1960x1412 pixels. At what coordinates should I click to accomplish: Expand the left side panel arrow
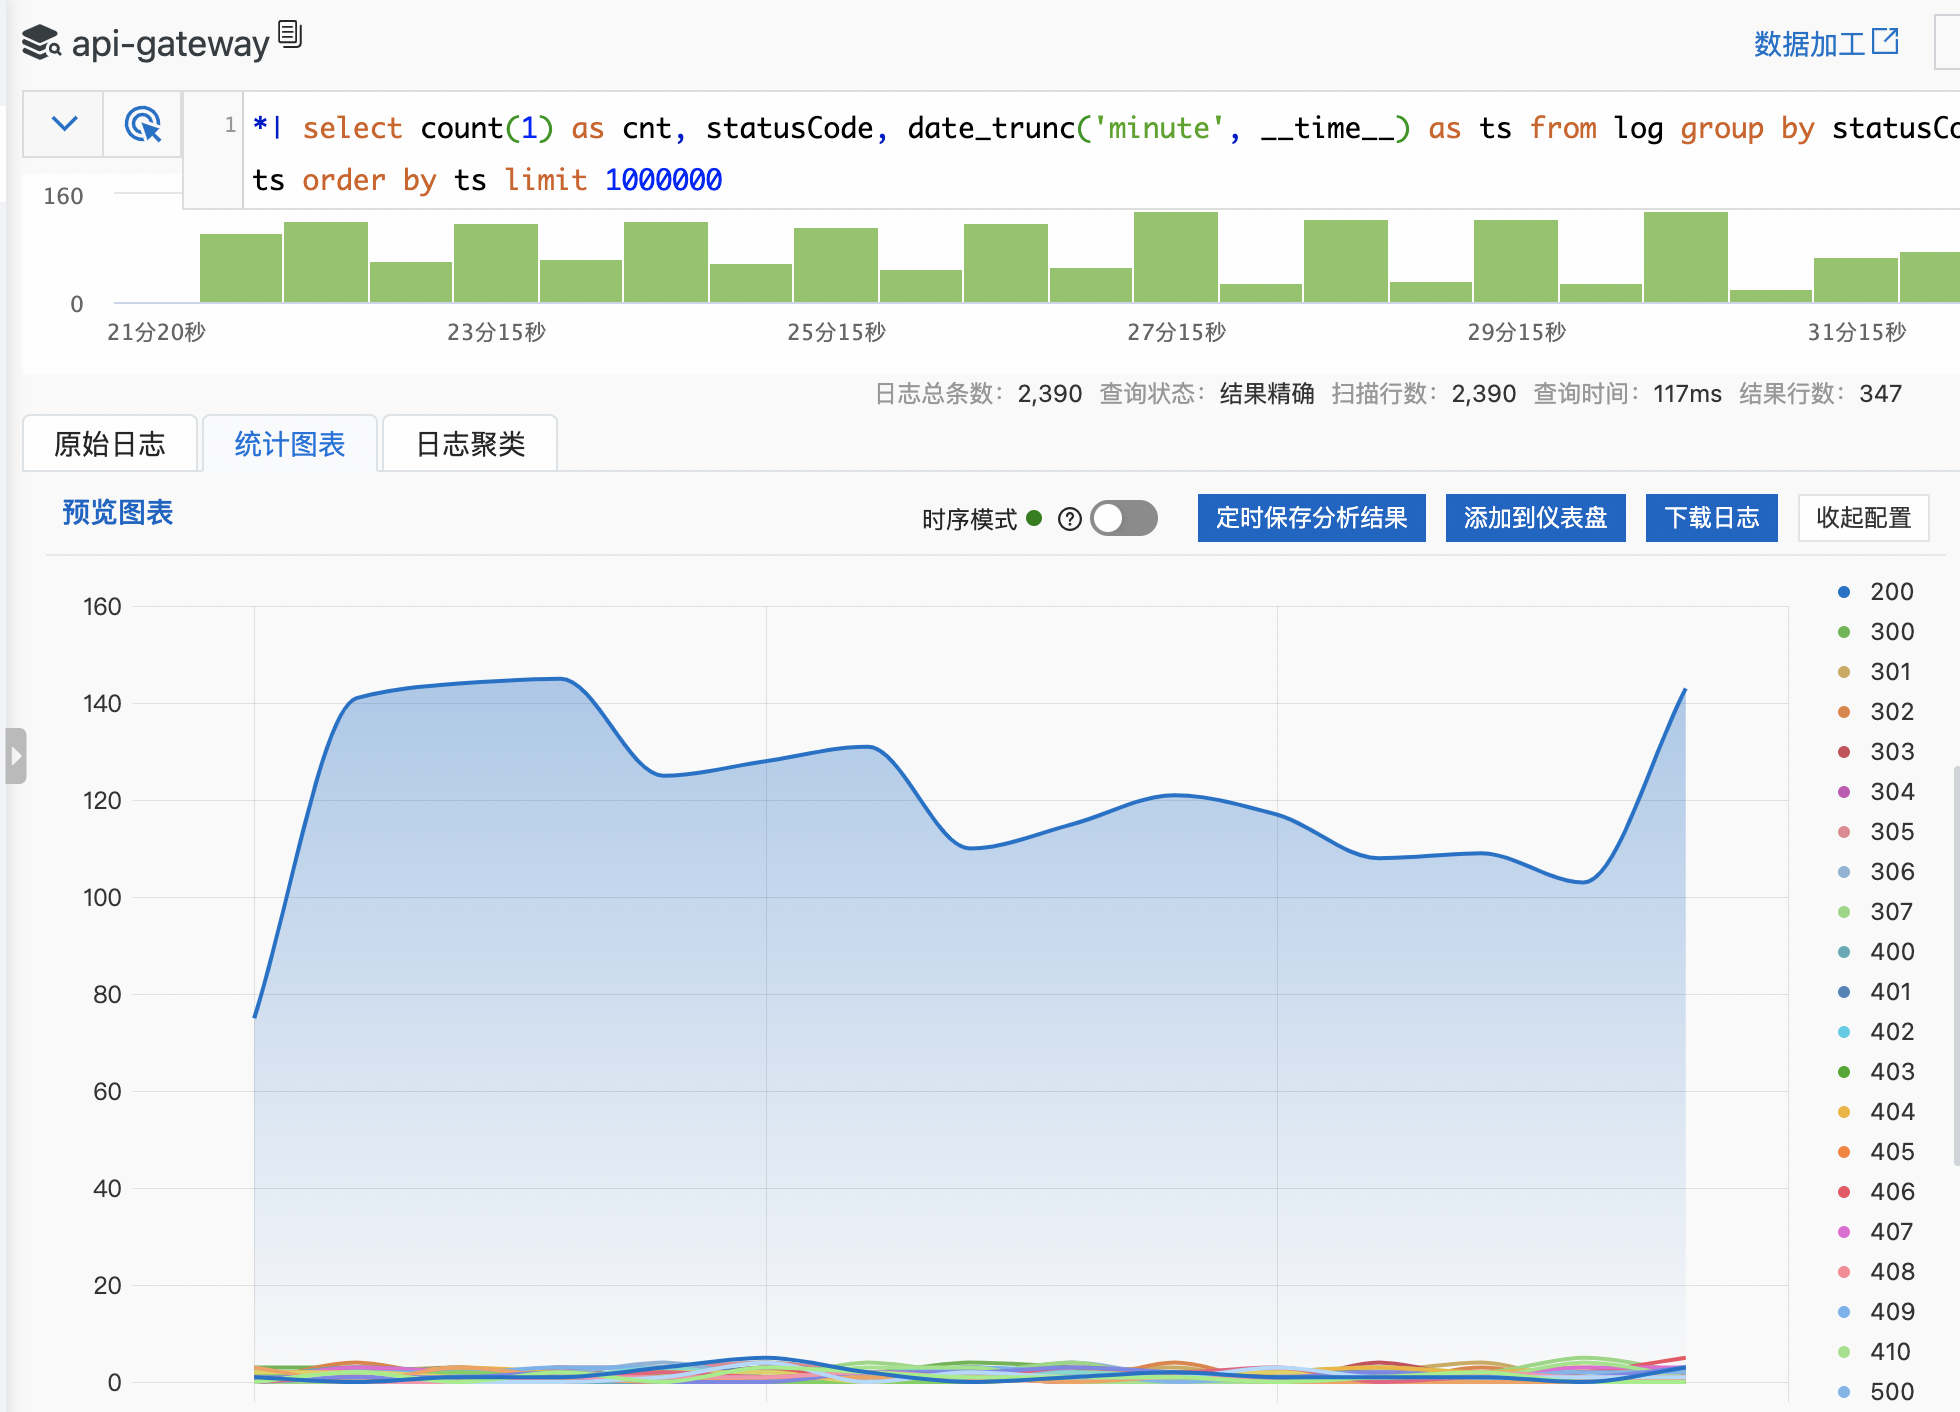(15, 756)
